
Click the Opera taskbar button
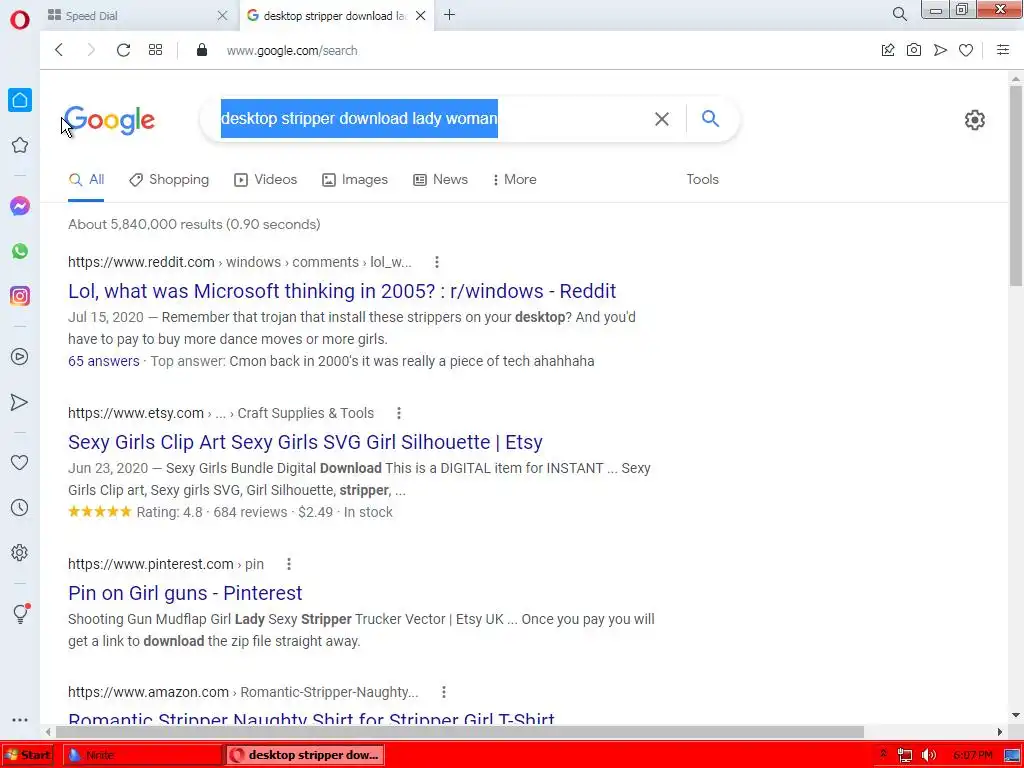click(306, 755)
